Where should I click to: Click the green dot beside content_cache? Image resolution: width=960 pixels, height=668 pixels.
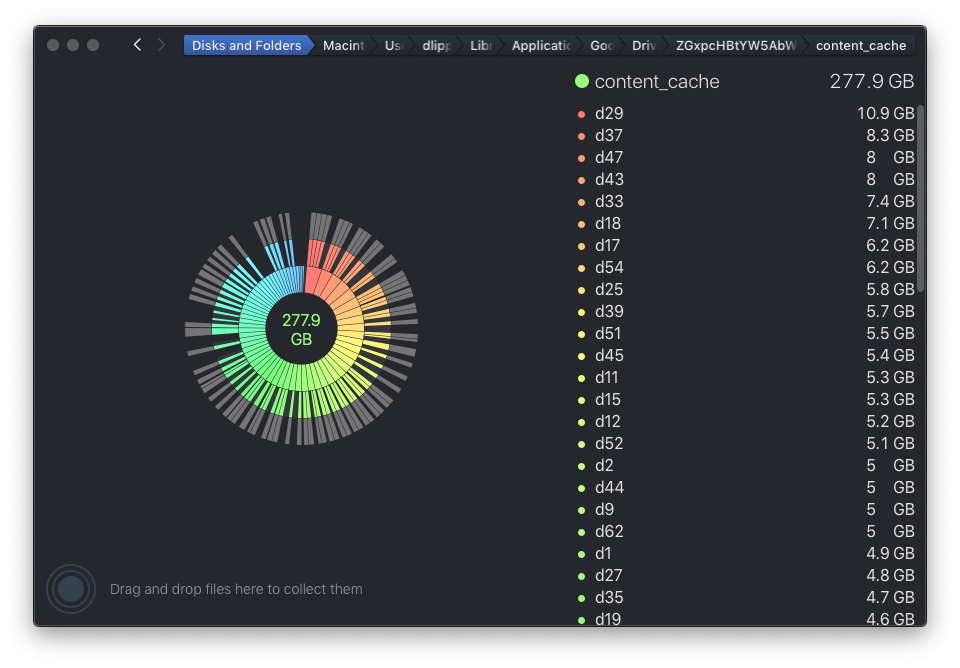click(x=582, y=81)
